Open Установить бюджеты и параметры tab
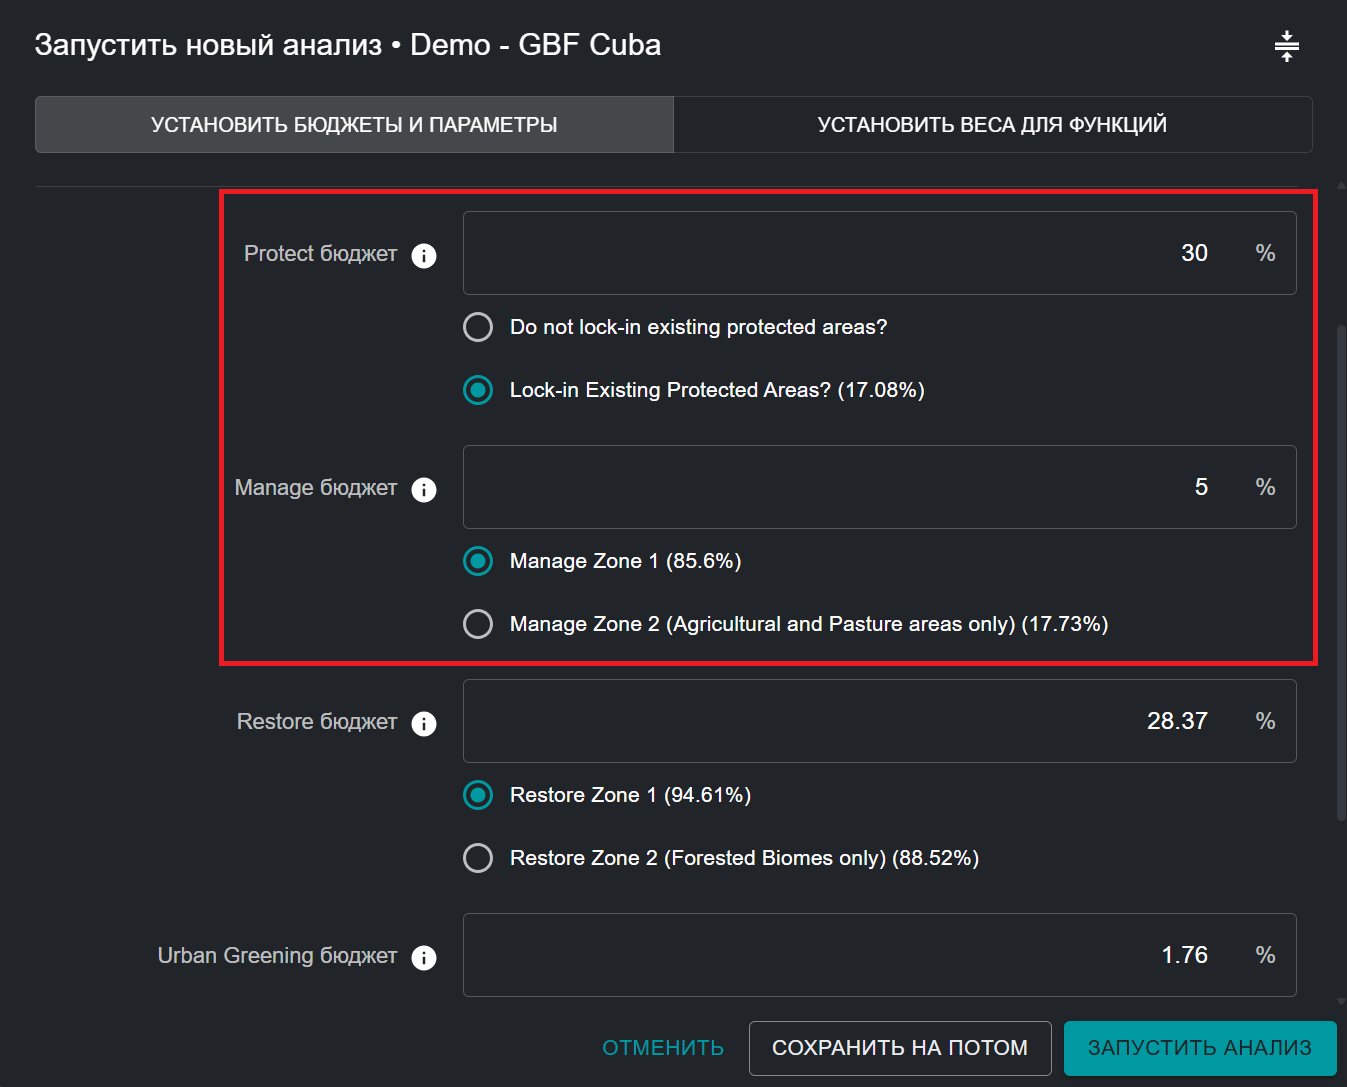This screenshot has width=1347, height=1087. coord(354,125)
